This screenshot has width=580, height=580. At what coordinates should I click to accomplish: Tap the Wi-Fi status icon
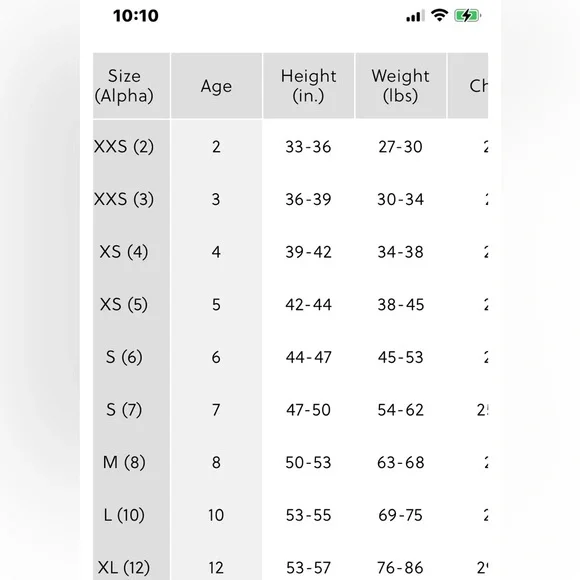click(x=439, y=15)
